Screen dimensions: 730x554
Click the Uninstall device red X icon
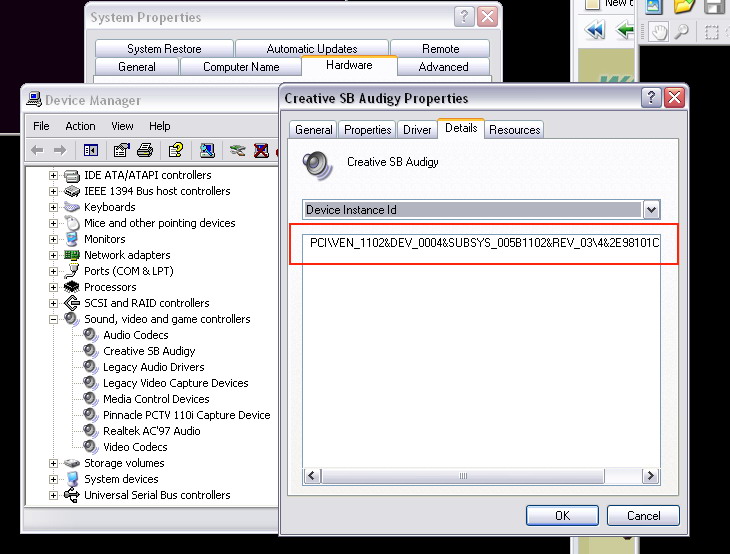pyautogui.click(x=261, y=150)
